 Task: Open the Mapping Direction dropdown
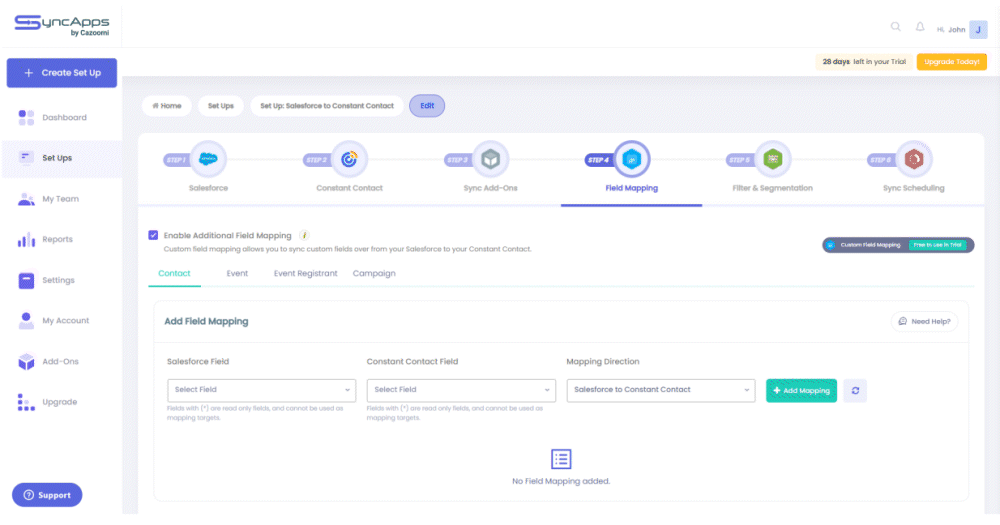click(661, 390)
